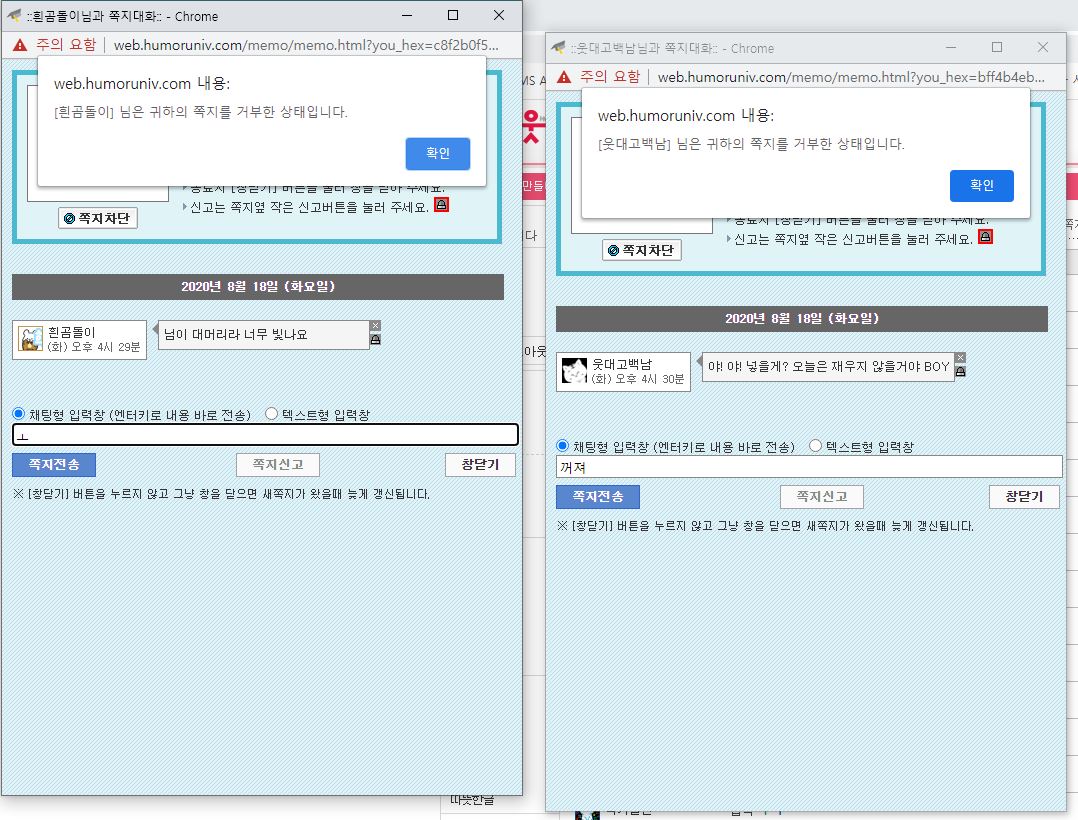
Task: Focus the message input containing 꺼져
Action: pos(808,467)
